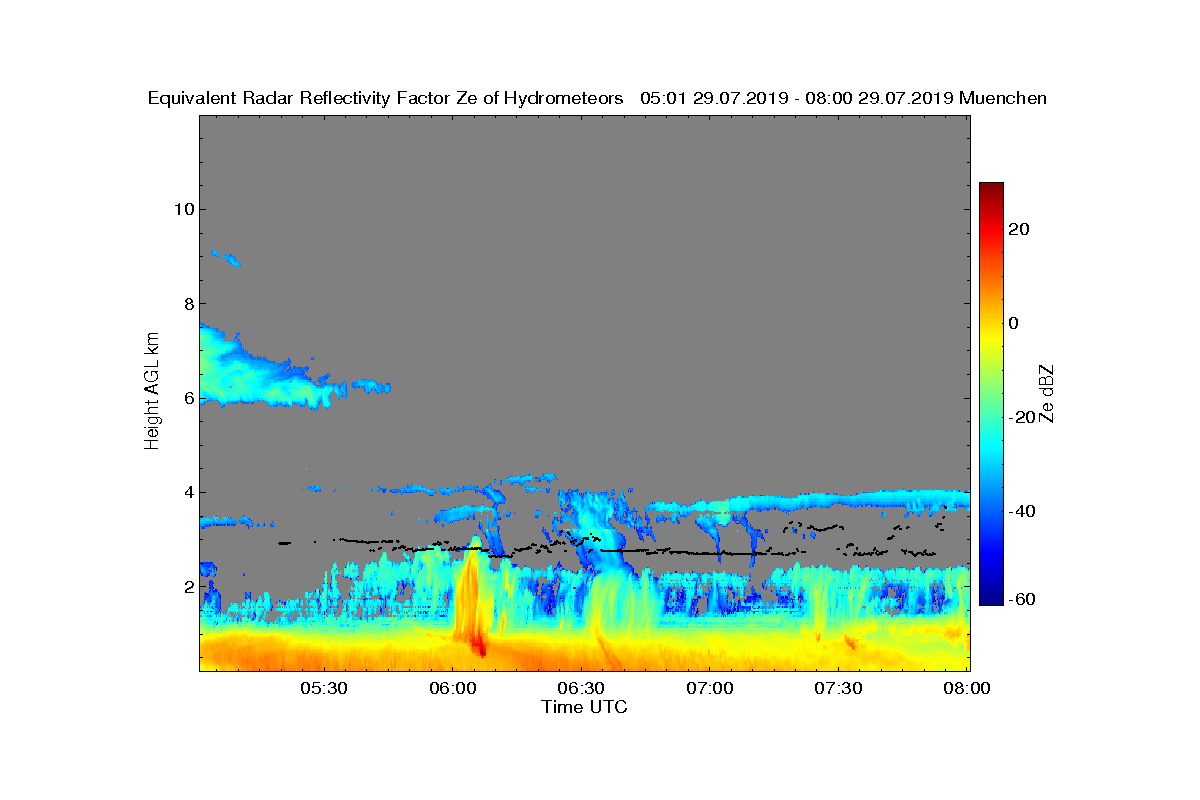Click the 'Height AGL km' axis label
Image resolution: width=1200 pixels, height=800 pixels.
(152, 392)
